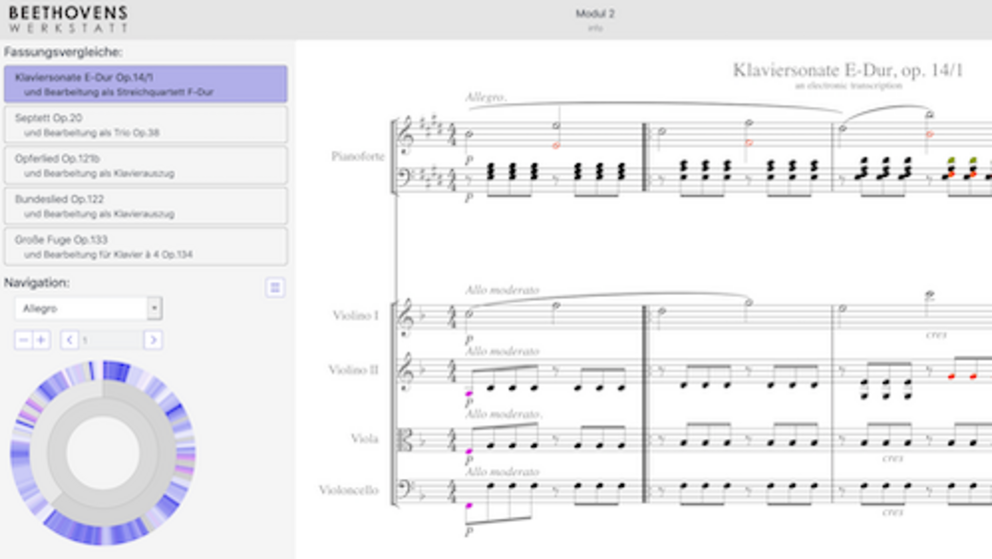The height and width of the screenshot is (559, 992).
Task: Click the Pianoforte staff label
Action: (x=357, y=156)
